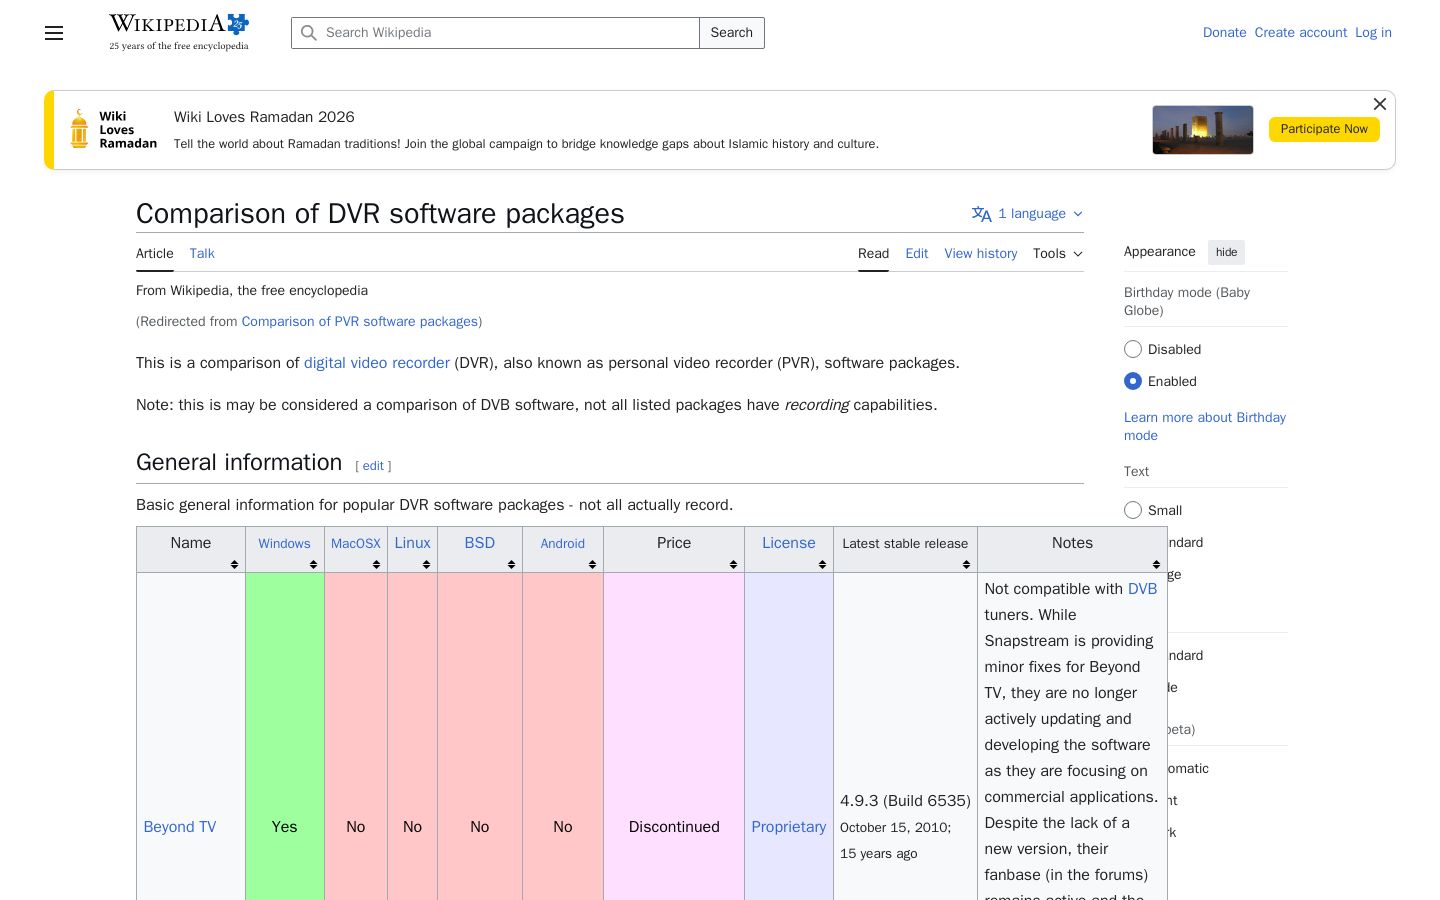Select Disabled for Birthday mode
The image size is (1440, 900).
1133,349
